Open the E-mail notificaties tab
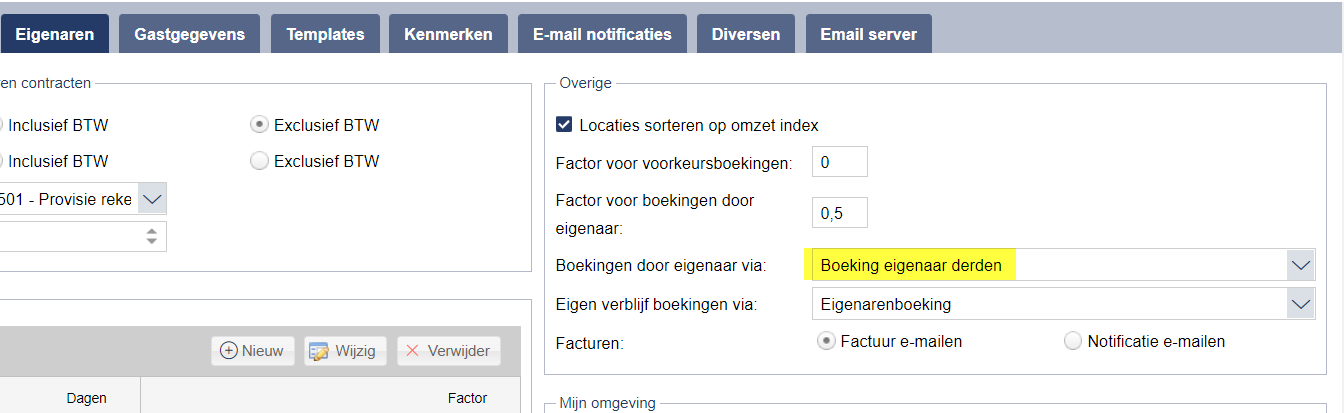Screen dimensions: 1344x413 (602, 33)
